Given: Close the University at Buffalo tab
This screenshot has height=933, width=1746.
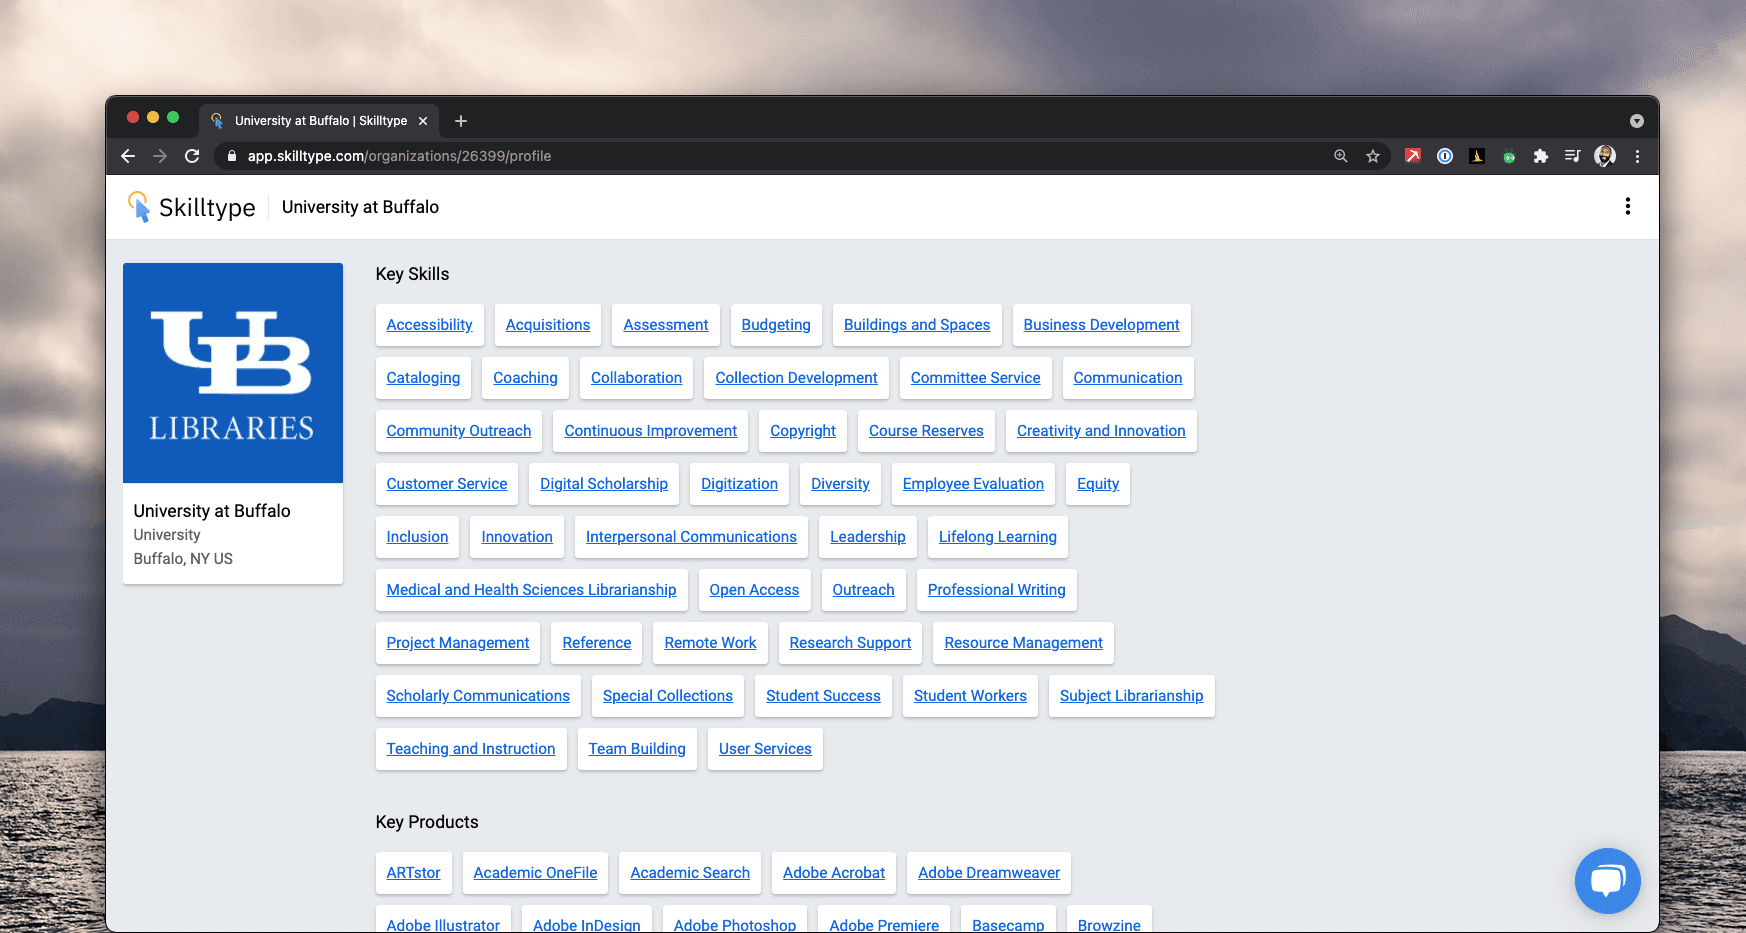Looking at the screenshot, I should point(423,121).
